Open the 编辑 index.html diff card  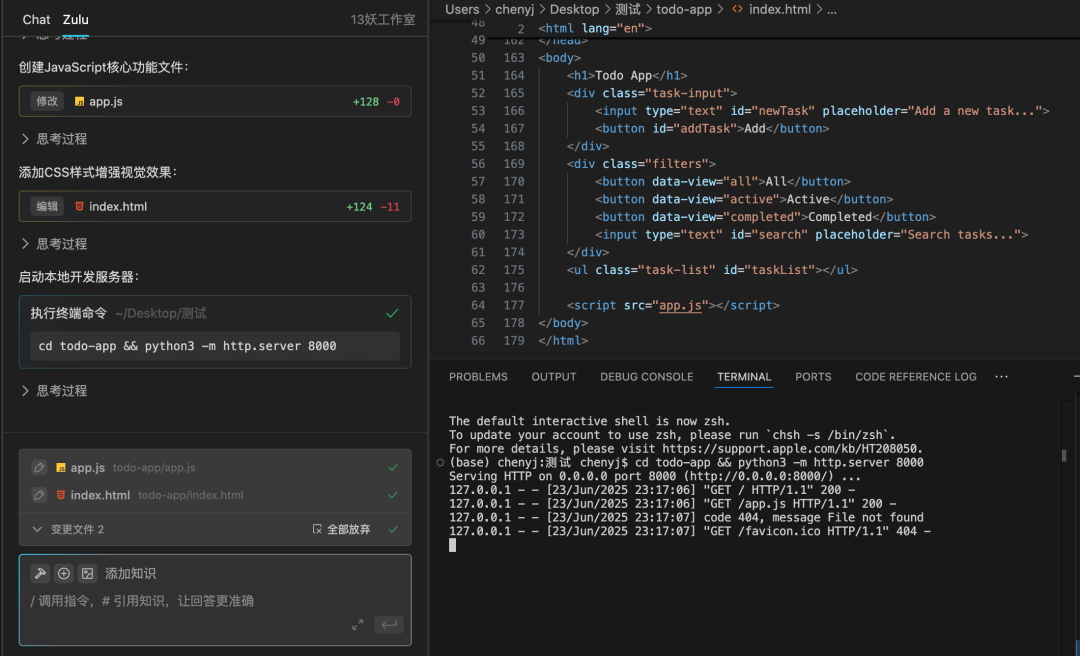pyautogui.click(x=215, y=206)
